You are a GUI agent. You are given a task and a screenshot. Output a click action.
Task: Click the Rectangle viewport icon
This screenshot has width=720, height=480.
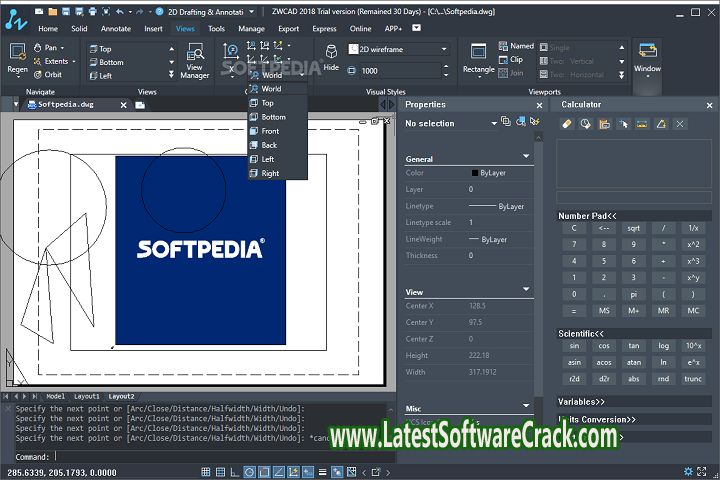[478, 57]
